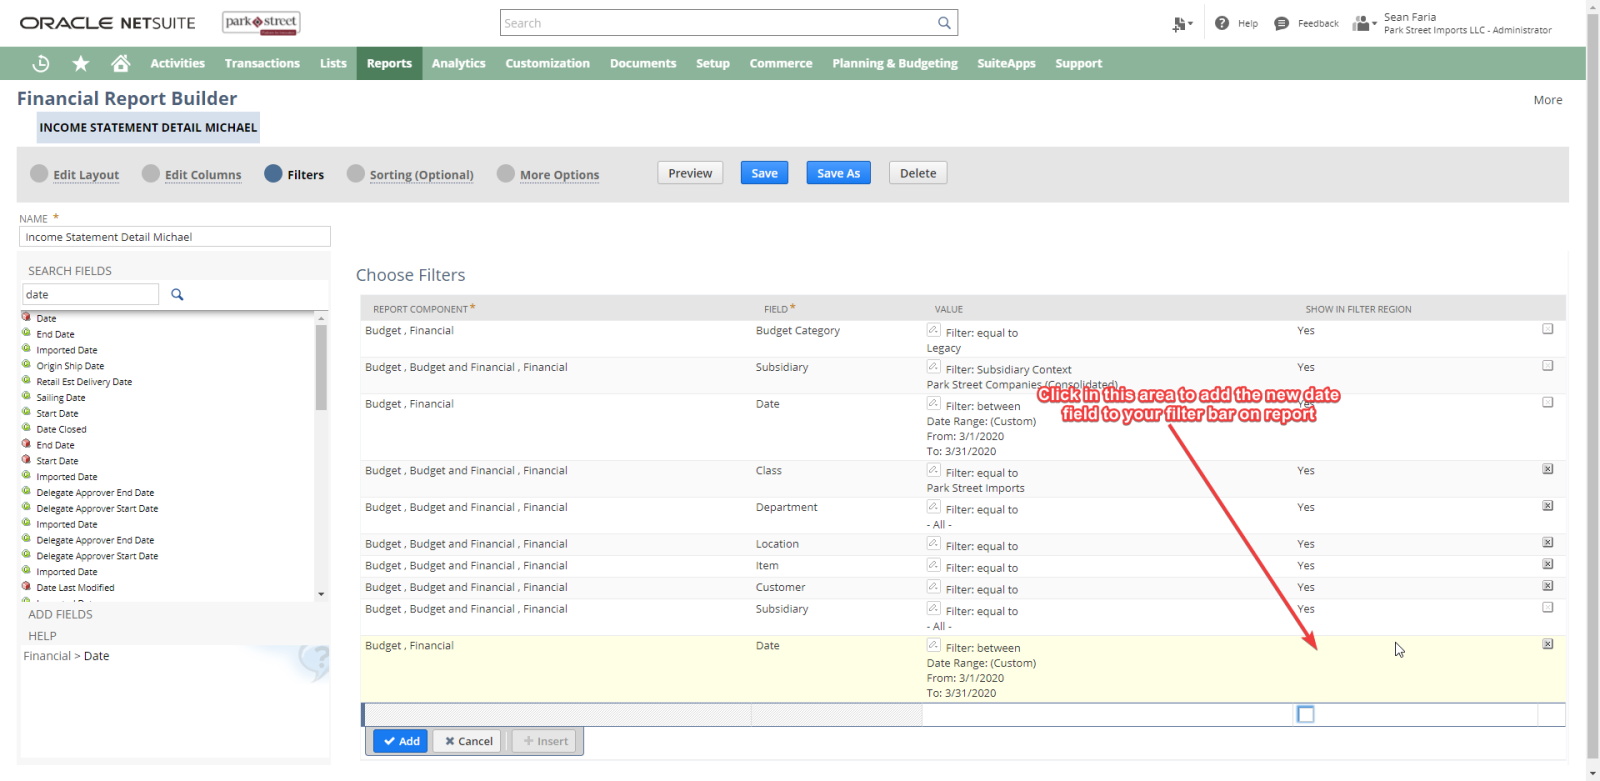This screenshot has width=1600, height=781.
Task: Toggle the X box on the Class row
Action: (x=1548, y=469)
